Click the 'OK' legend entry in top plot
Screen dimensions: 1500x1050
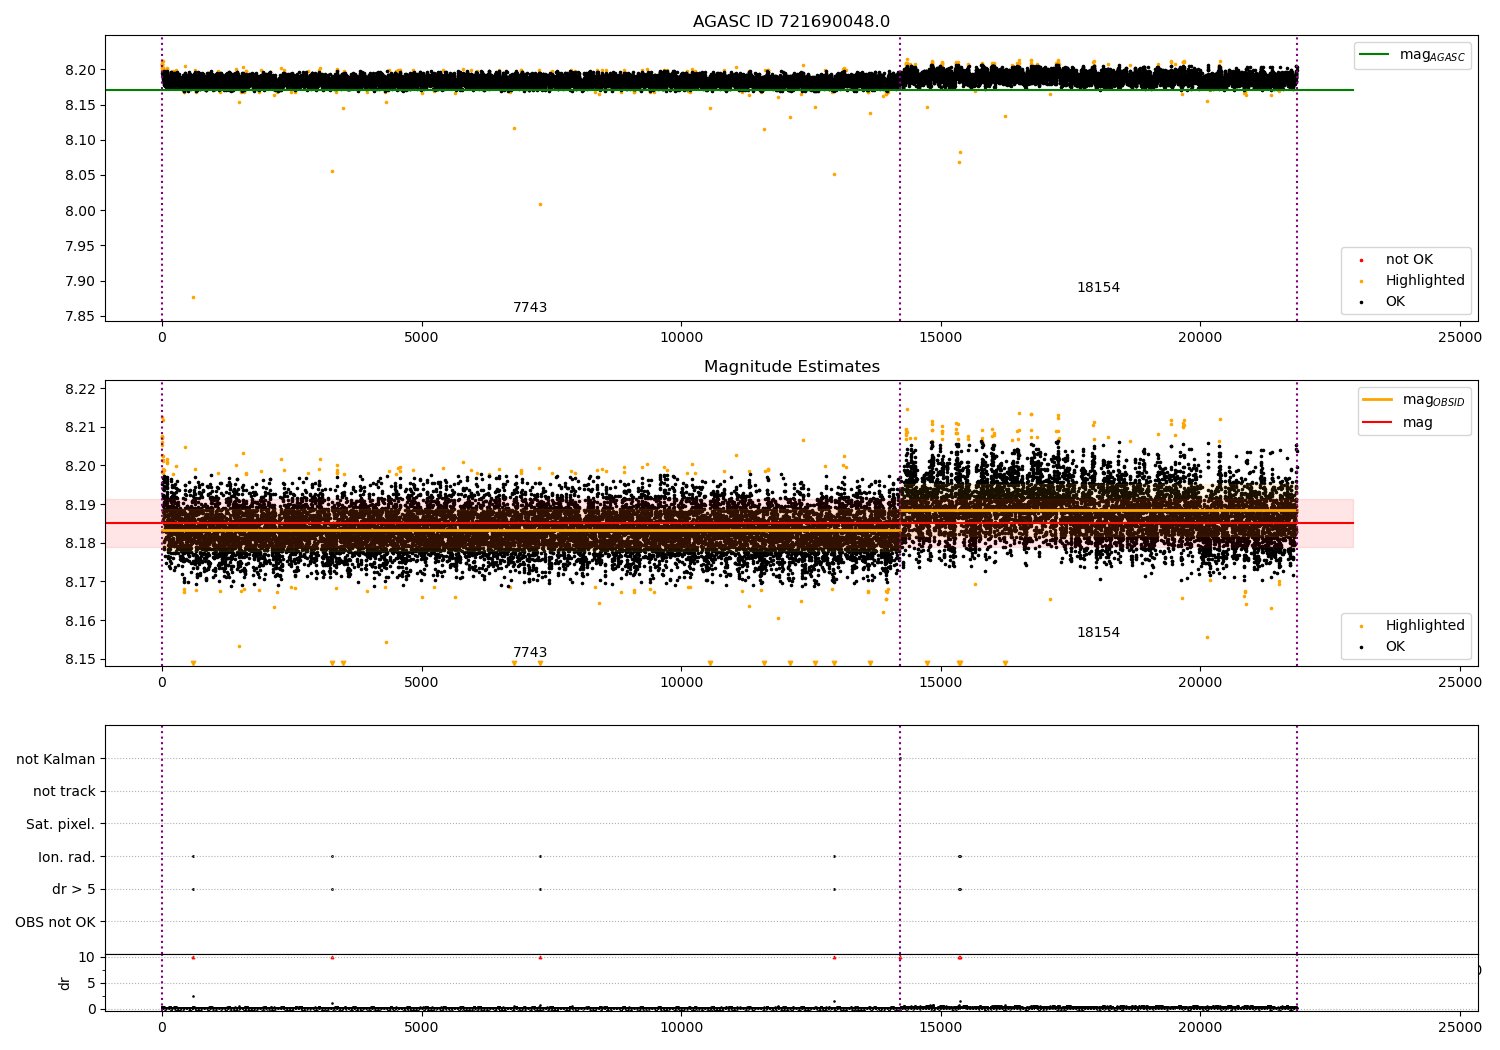tap(1394, 302)
